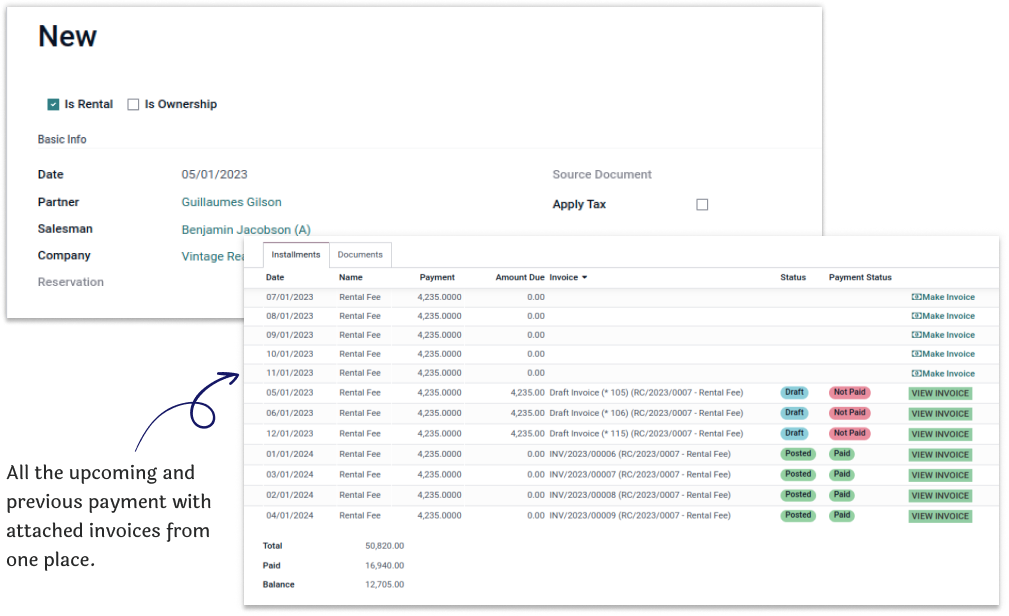Open View Invoice for 04/01/2024 installment
This screenshot has height=616, width=1009.
[x=940, y=516]
